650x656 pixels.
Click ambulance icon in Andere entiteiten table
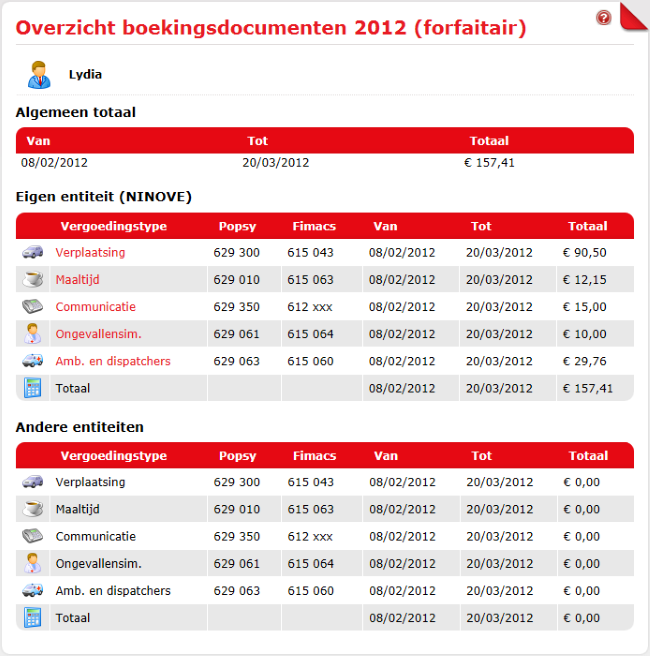(x=33, y=590)
